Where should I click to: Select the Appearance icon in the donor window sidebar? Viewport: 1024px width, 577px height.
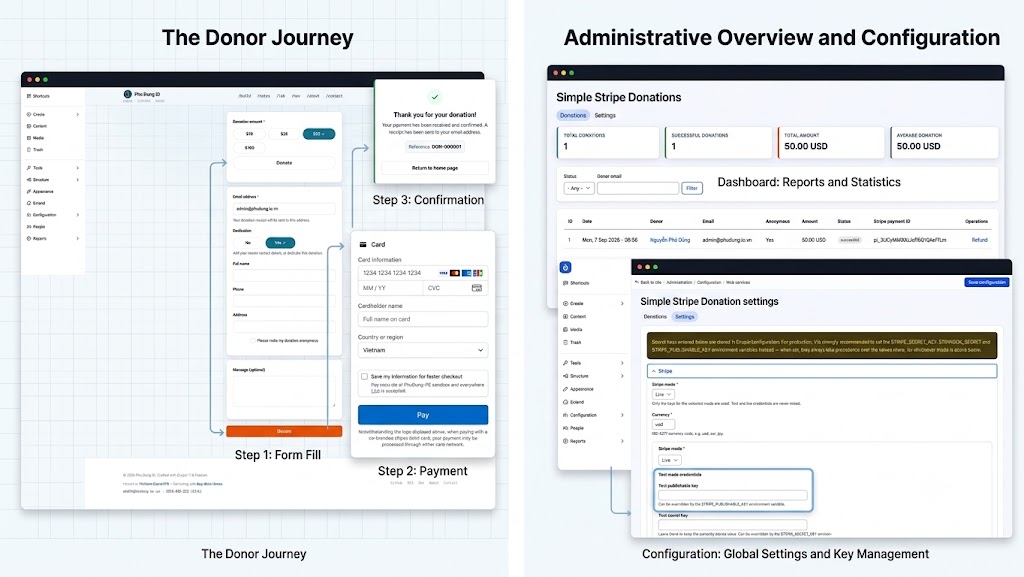click(x=29, y=191)
